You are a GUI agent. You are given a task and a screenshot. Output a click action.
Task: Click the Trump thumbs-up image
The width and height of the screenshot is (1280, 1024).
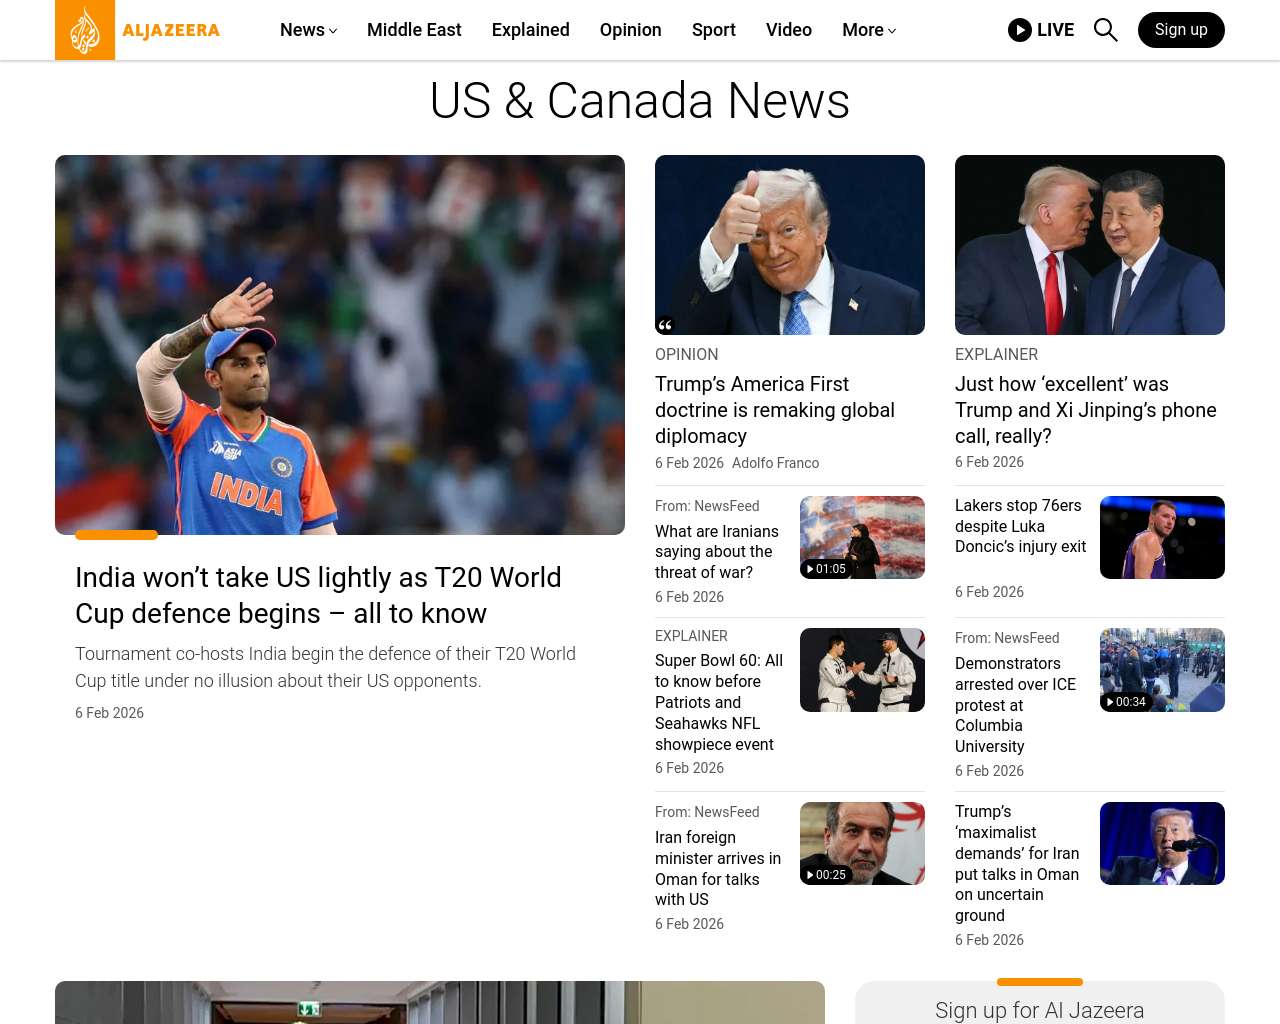click(790, 245)
